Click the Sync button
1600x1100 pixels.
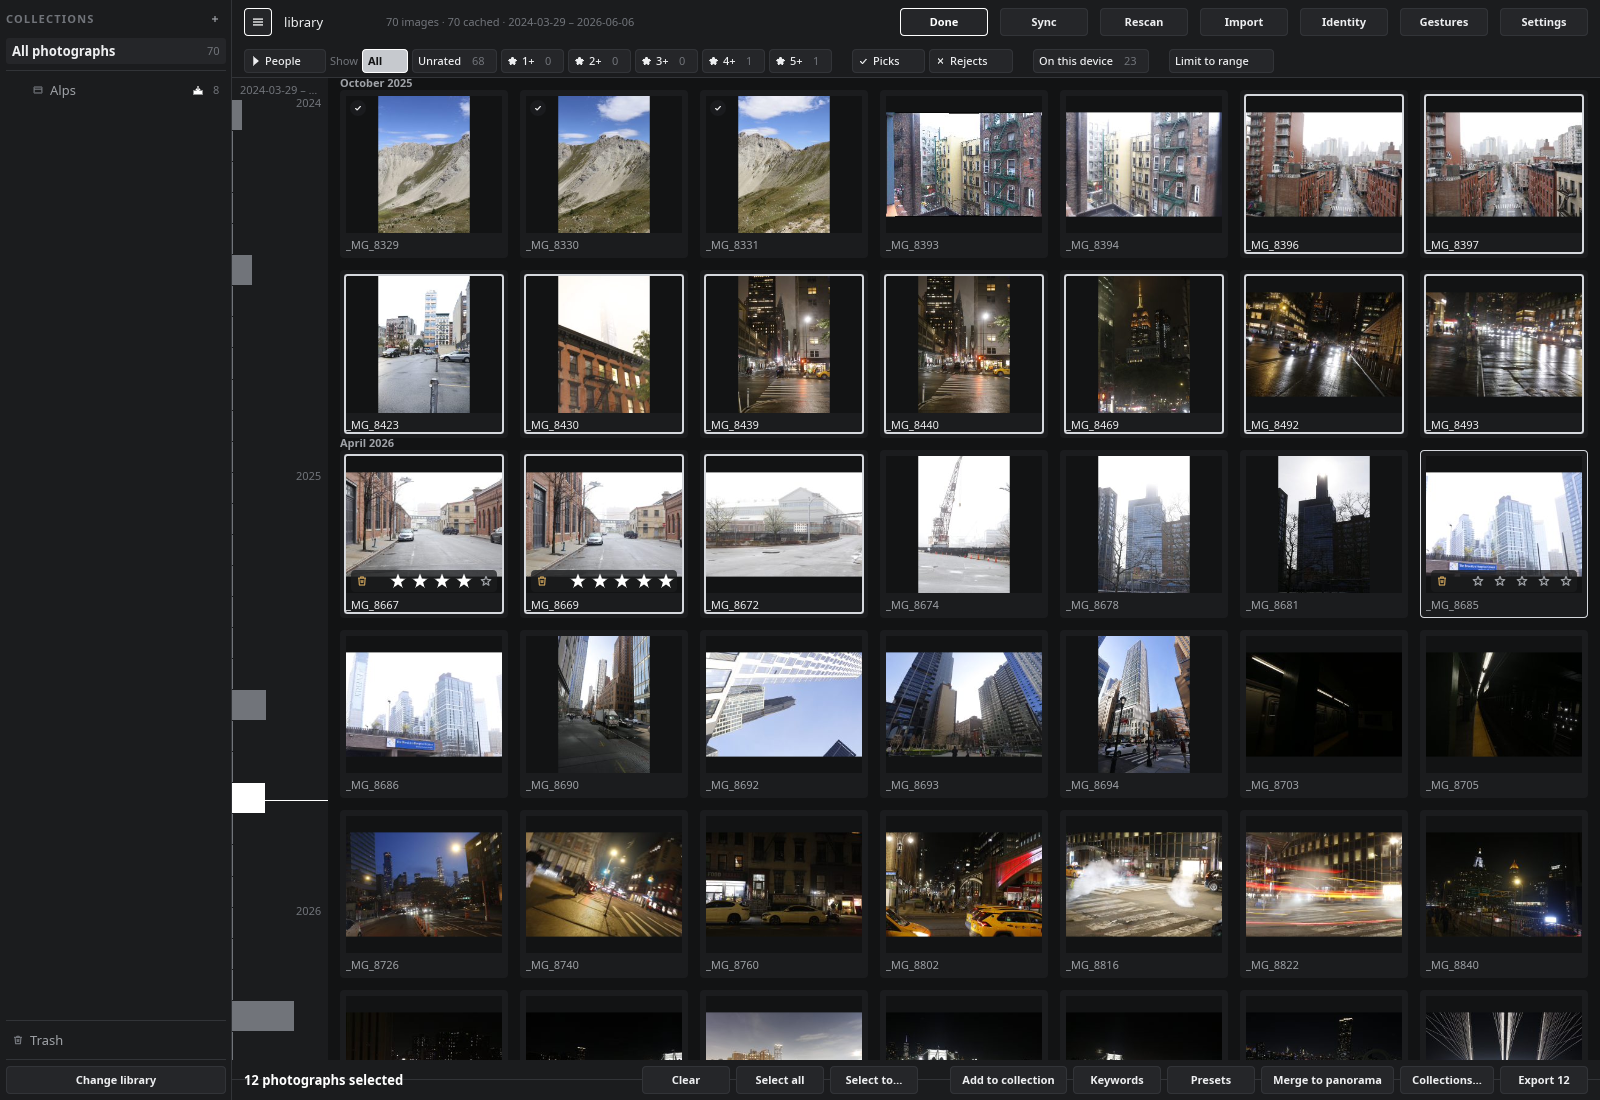pyautogui.click(x=1044, y=22)
